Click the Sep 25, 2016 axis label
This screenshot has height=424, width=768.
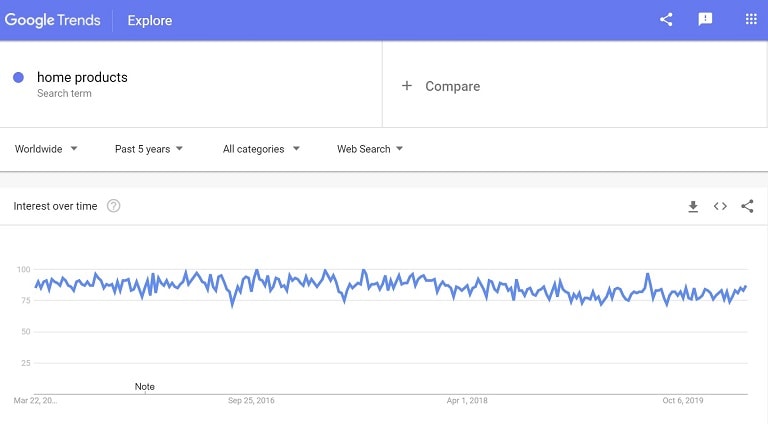(x=251, y=400)
